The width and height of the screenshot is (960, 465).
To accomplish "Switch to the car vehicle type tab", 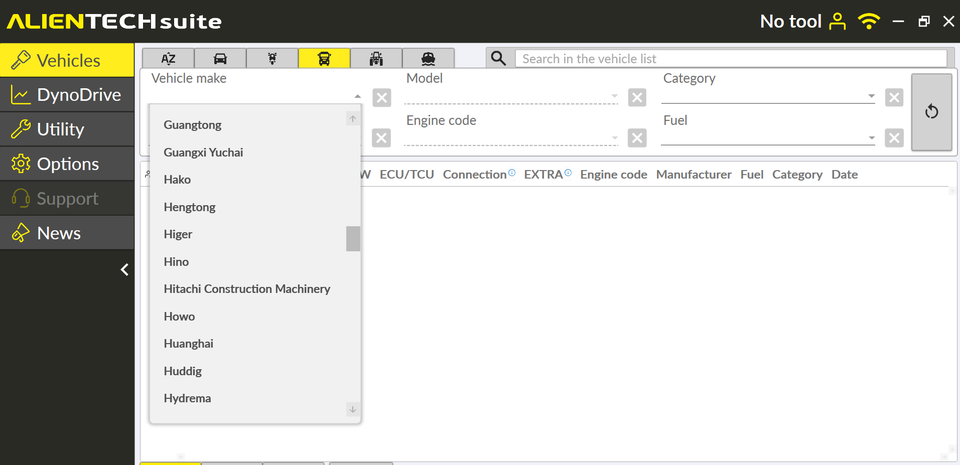I will click(x=220, y=58).
